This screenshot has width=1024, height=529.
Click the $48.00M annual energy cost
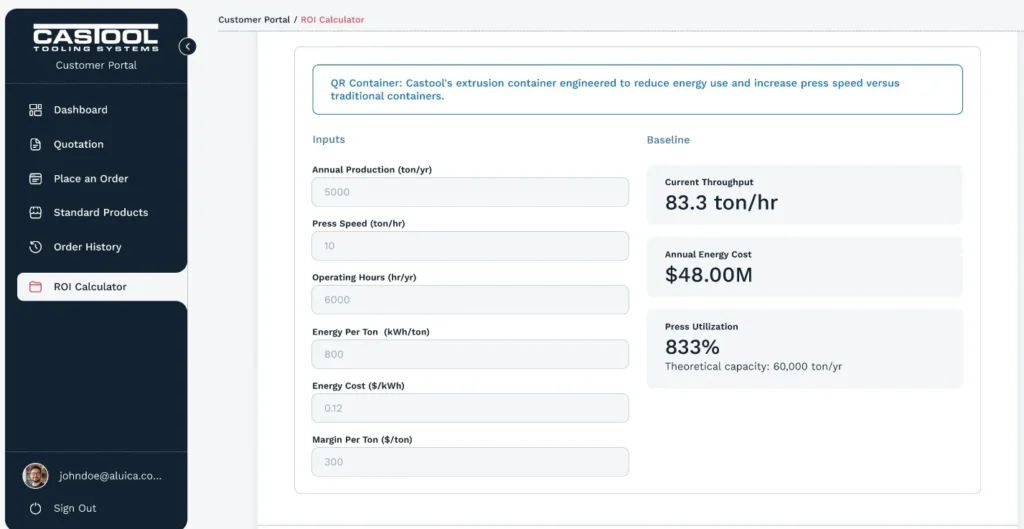[709, 275]
